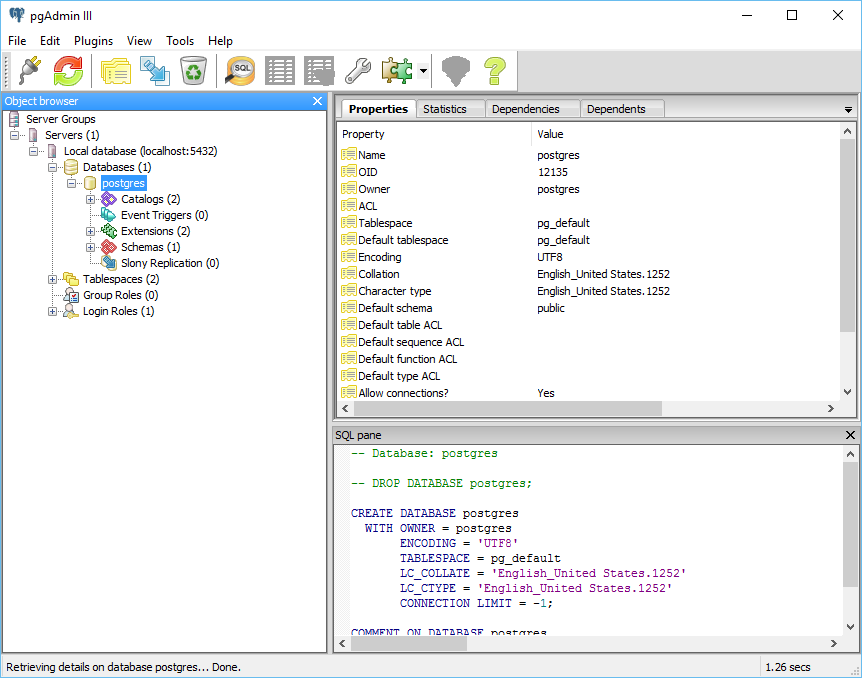
Task: Click the SQL pane horizontal scrollbar
Action: tap(408, 643)
